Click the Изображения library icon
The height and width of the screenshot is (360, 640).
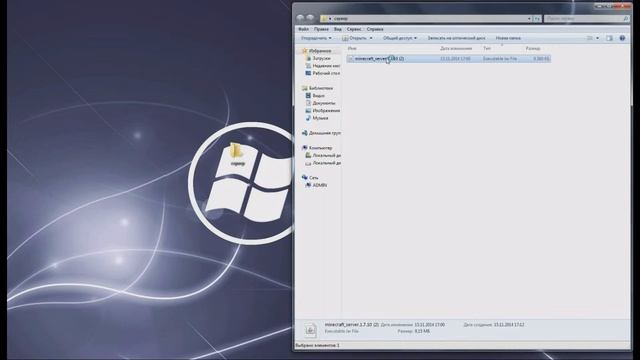(x=309, y=111)
